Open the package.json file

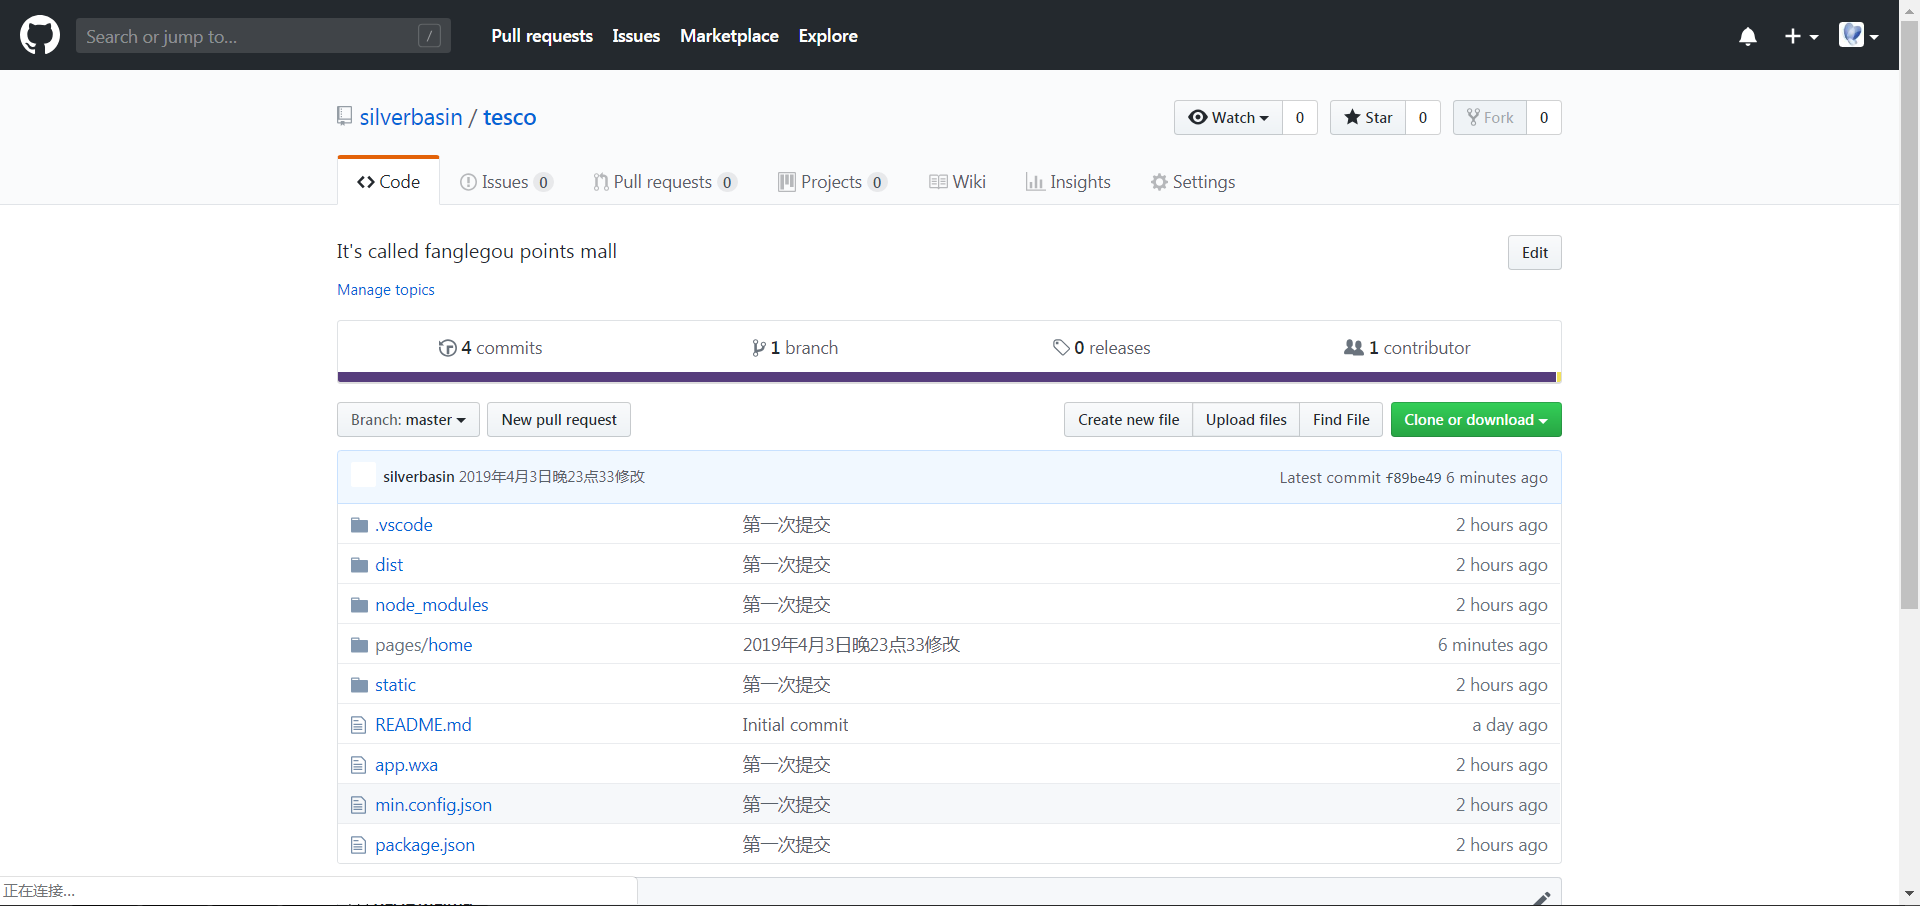[425, 845]
